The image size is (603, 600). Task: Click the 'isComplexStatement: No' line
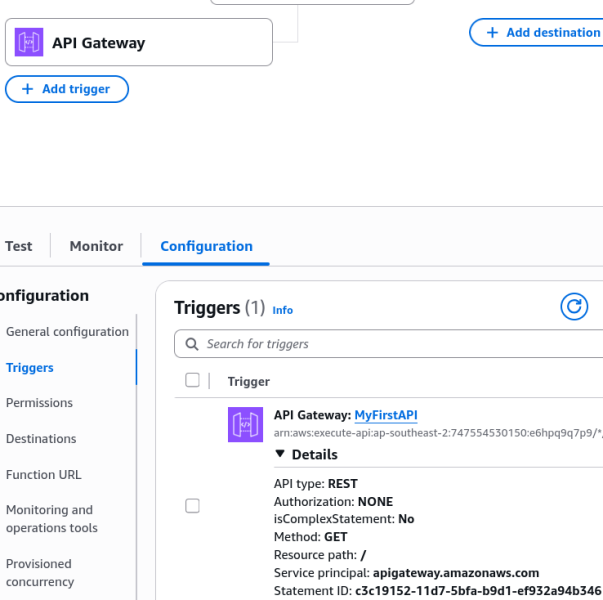tap(344, 519)
